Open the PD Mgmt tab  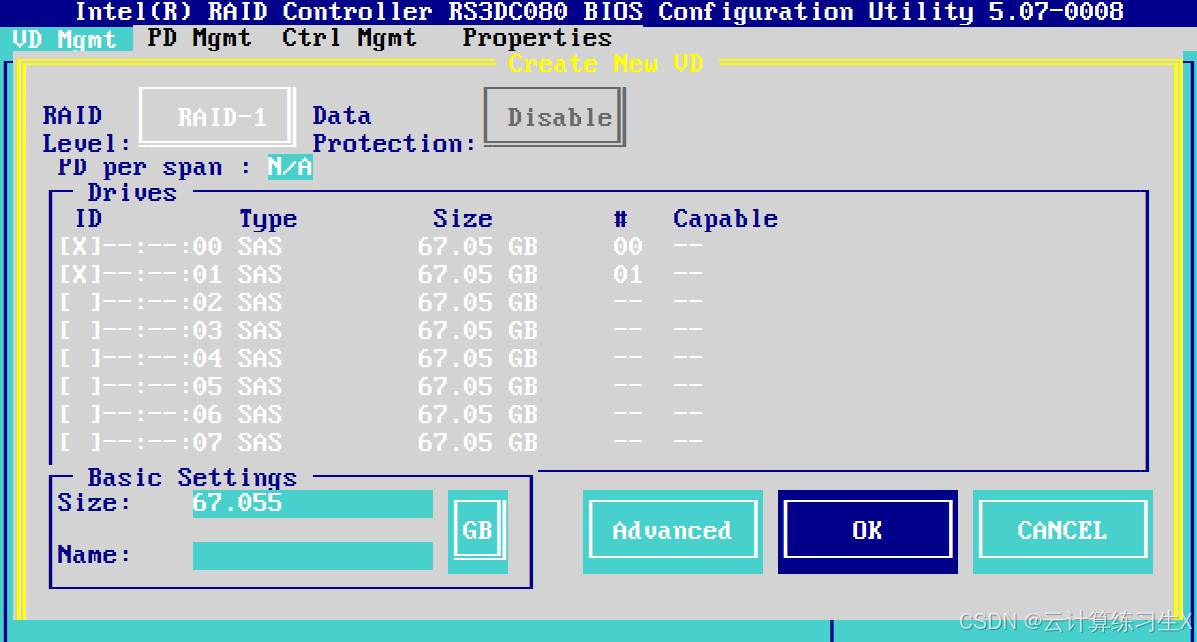pos(199,39)
